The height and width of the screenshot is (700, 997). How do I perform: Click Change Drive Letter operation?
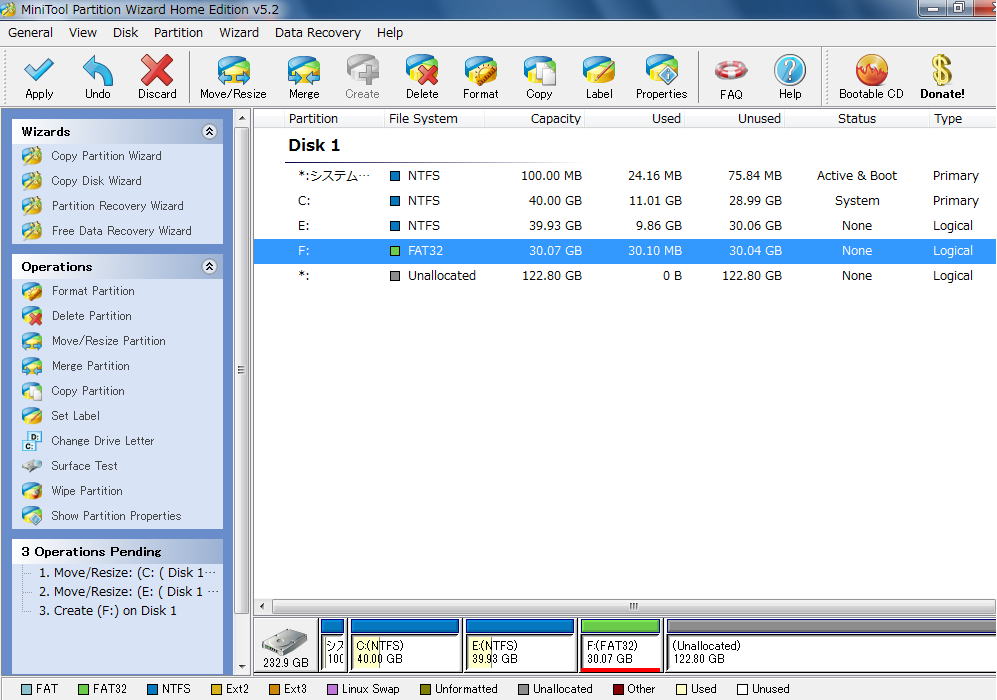click(x=102, y=441)
